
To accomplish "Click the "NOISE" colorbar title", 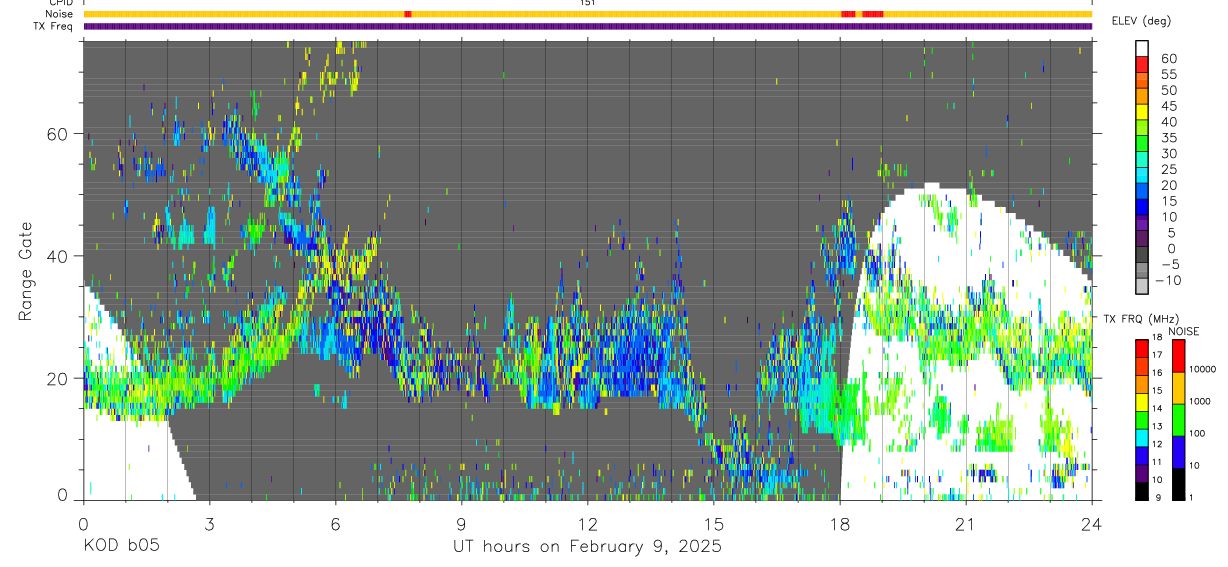I will coord(1183,331).
